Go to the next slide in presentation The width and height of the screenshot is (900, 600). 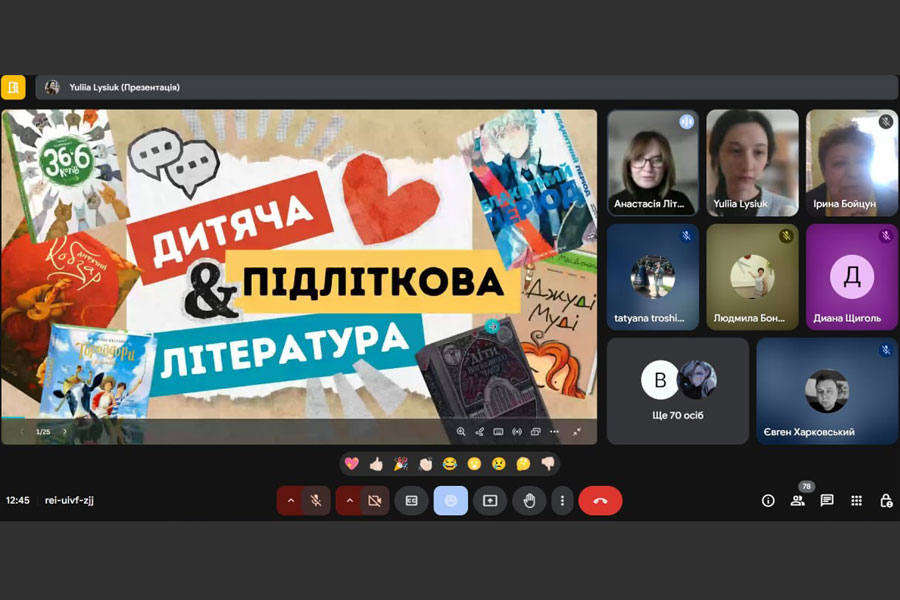click(65, 432)
